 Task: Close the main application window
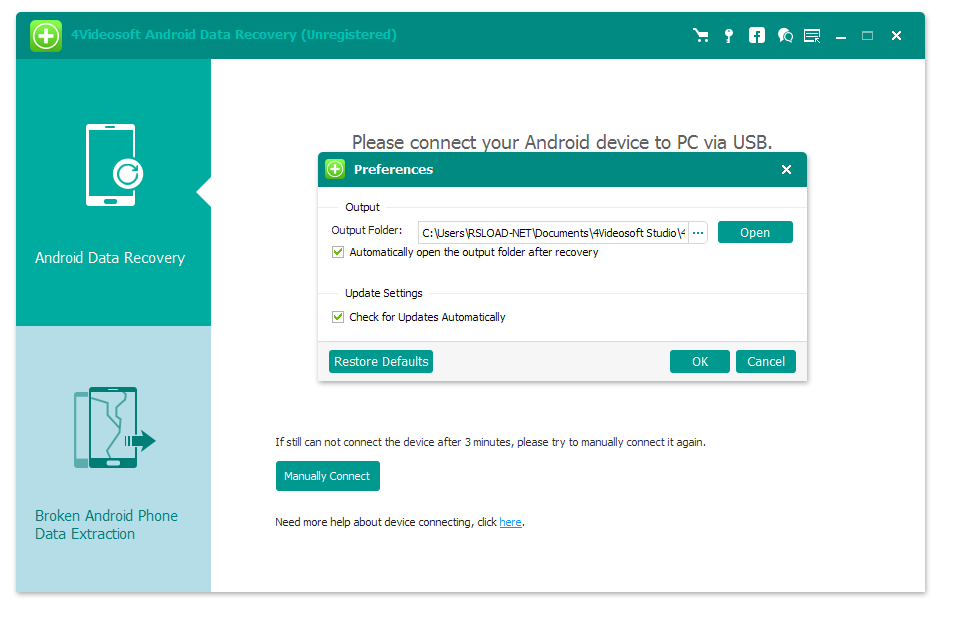(896, 36)
